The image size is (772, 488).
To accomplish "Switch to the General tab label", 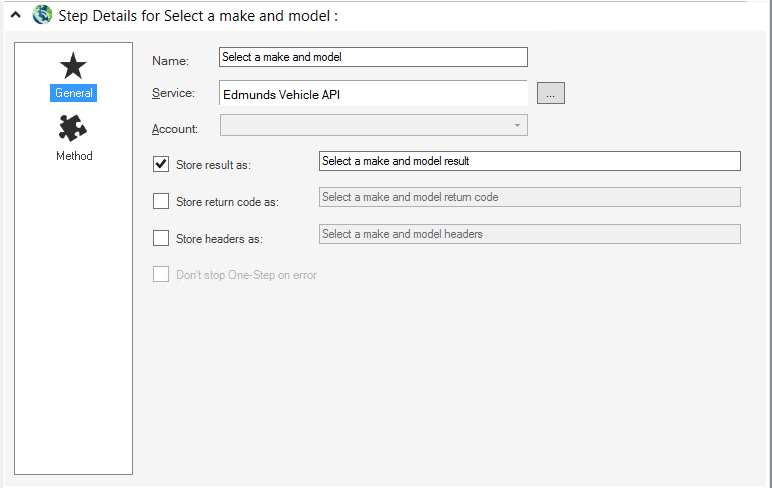I will (73, 93).
